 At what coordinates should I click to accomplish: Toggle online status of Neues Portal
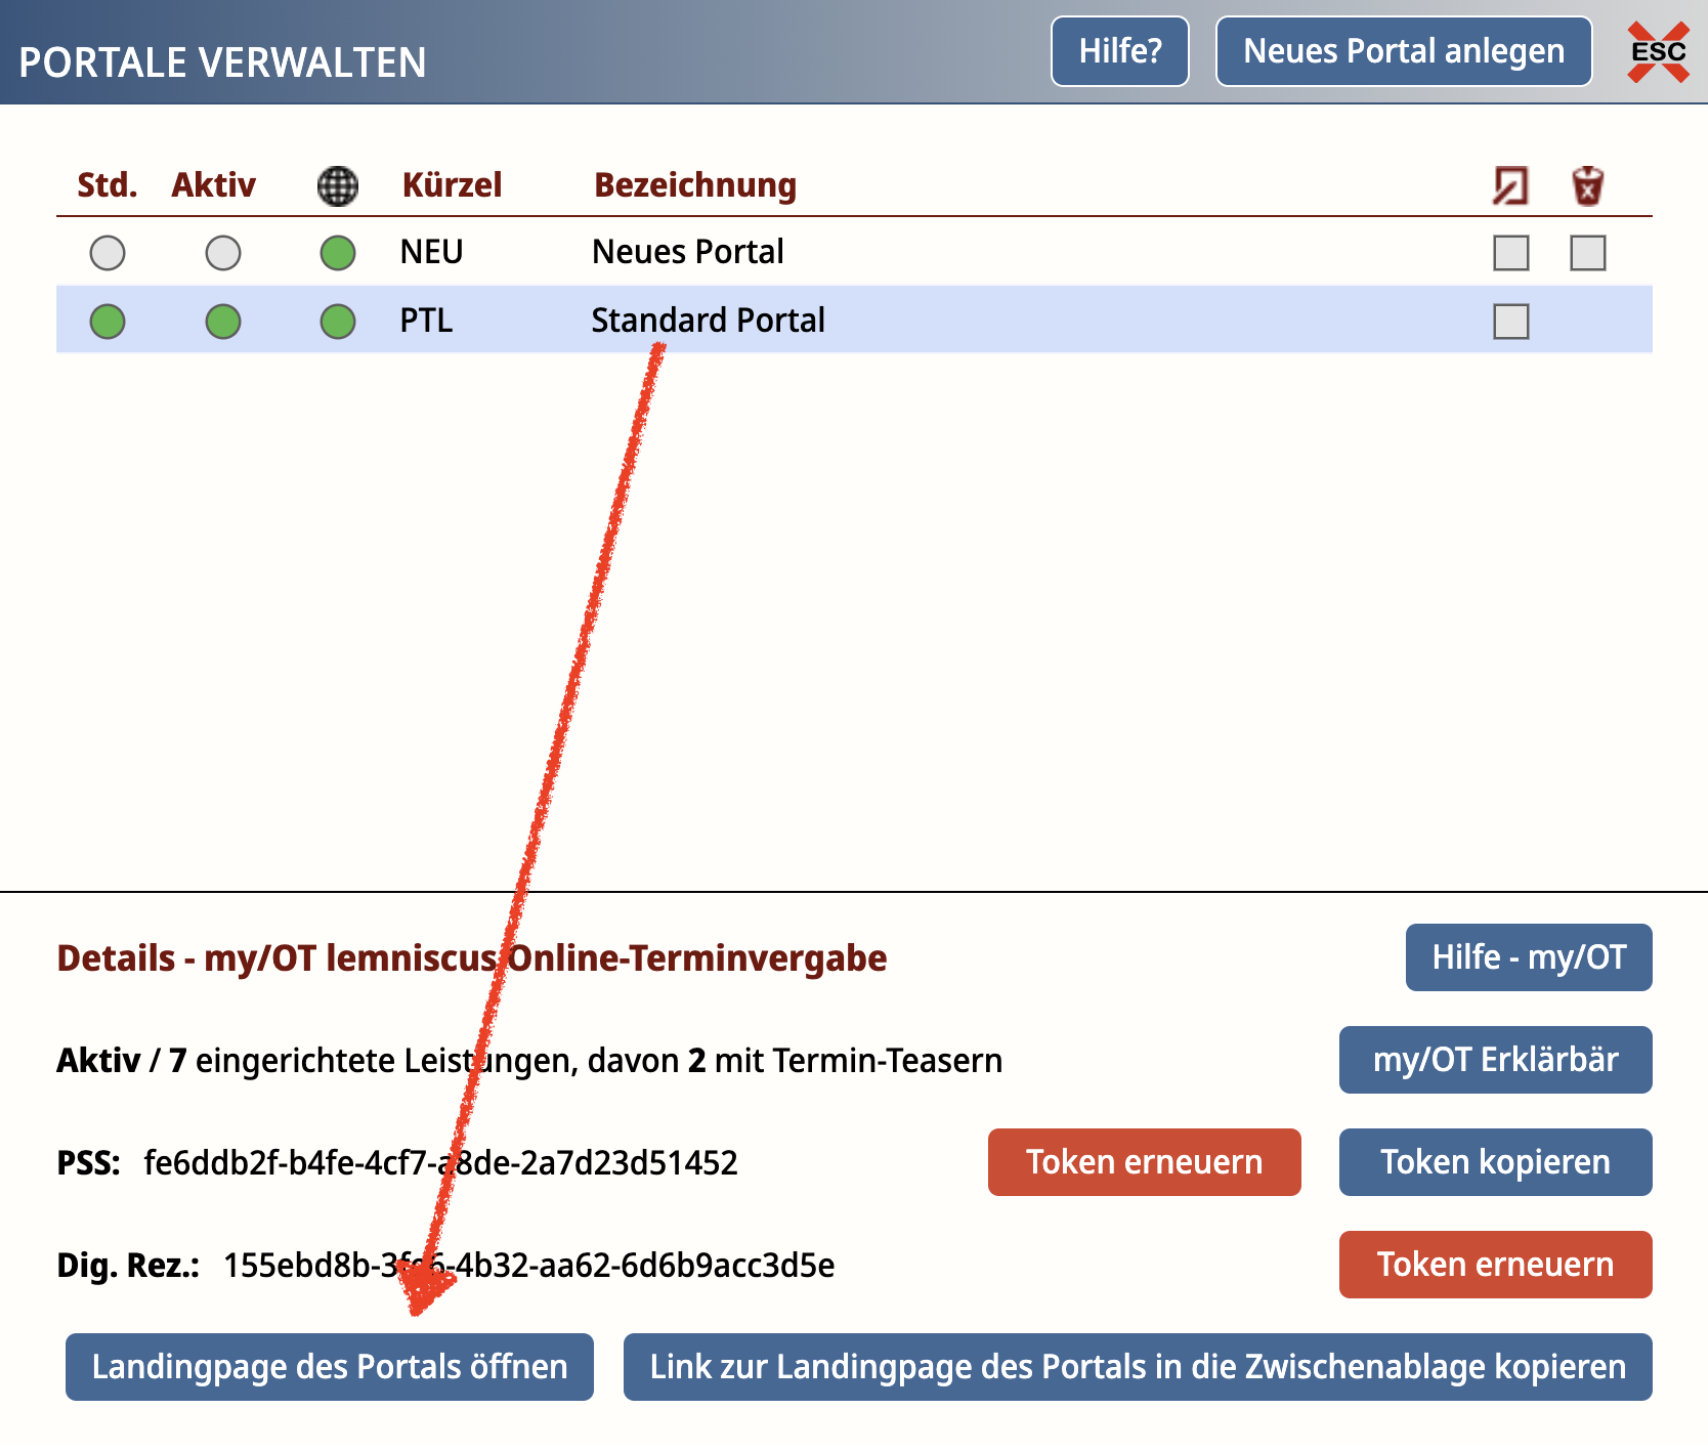[338, 253]
